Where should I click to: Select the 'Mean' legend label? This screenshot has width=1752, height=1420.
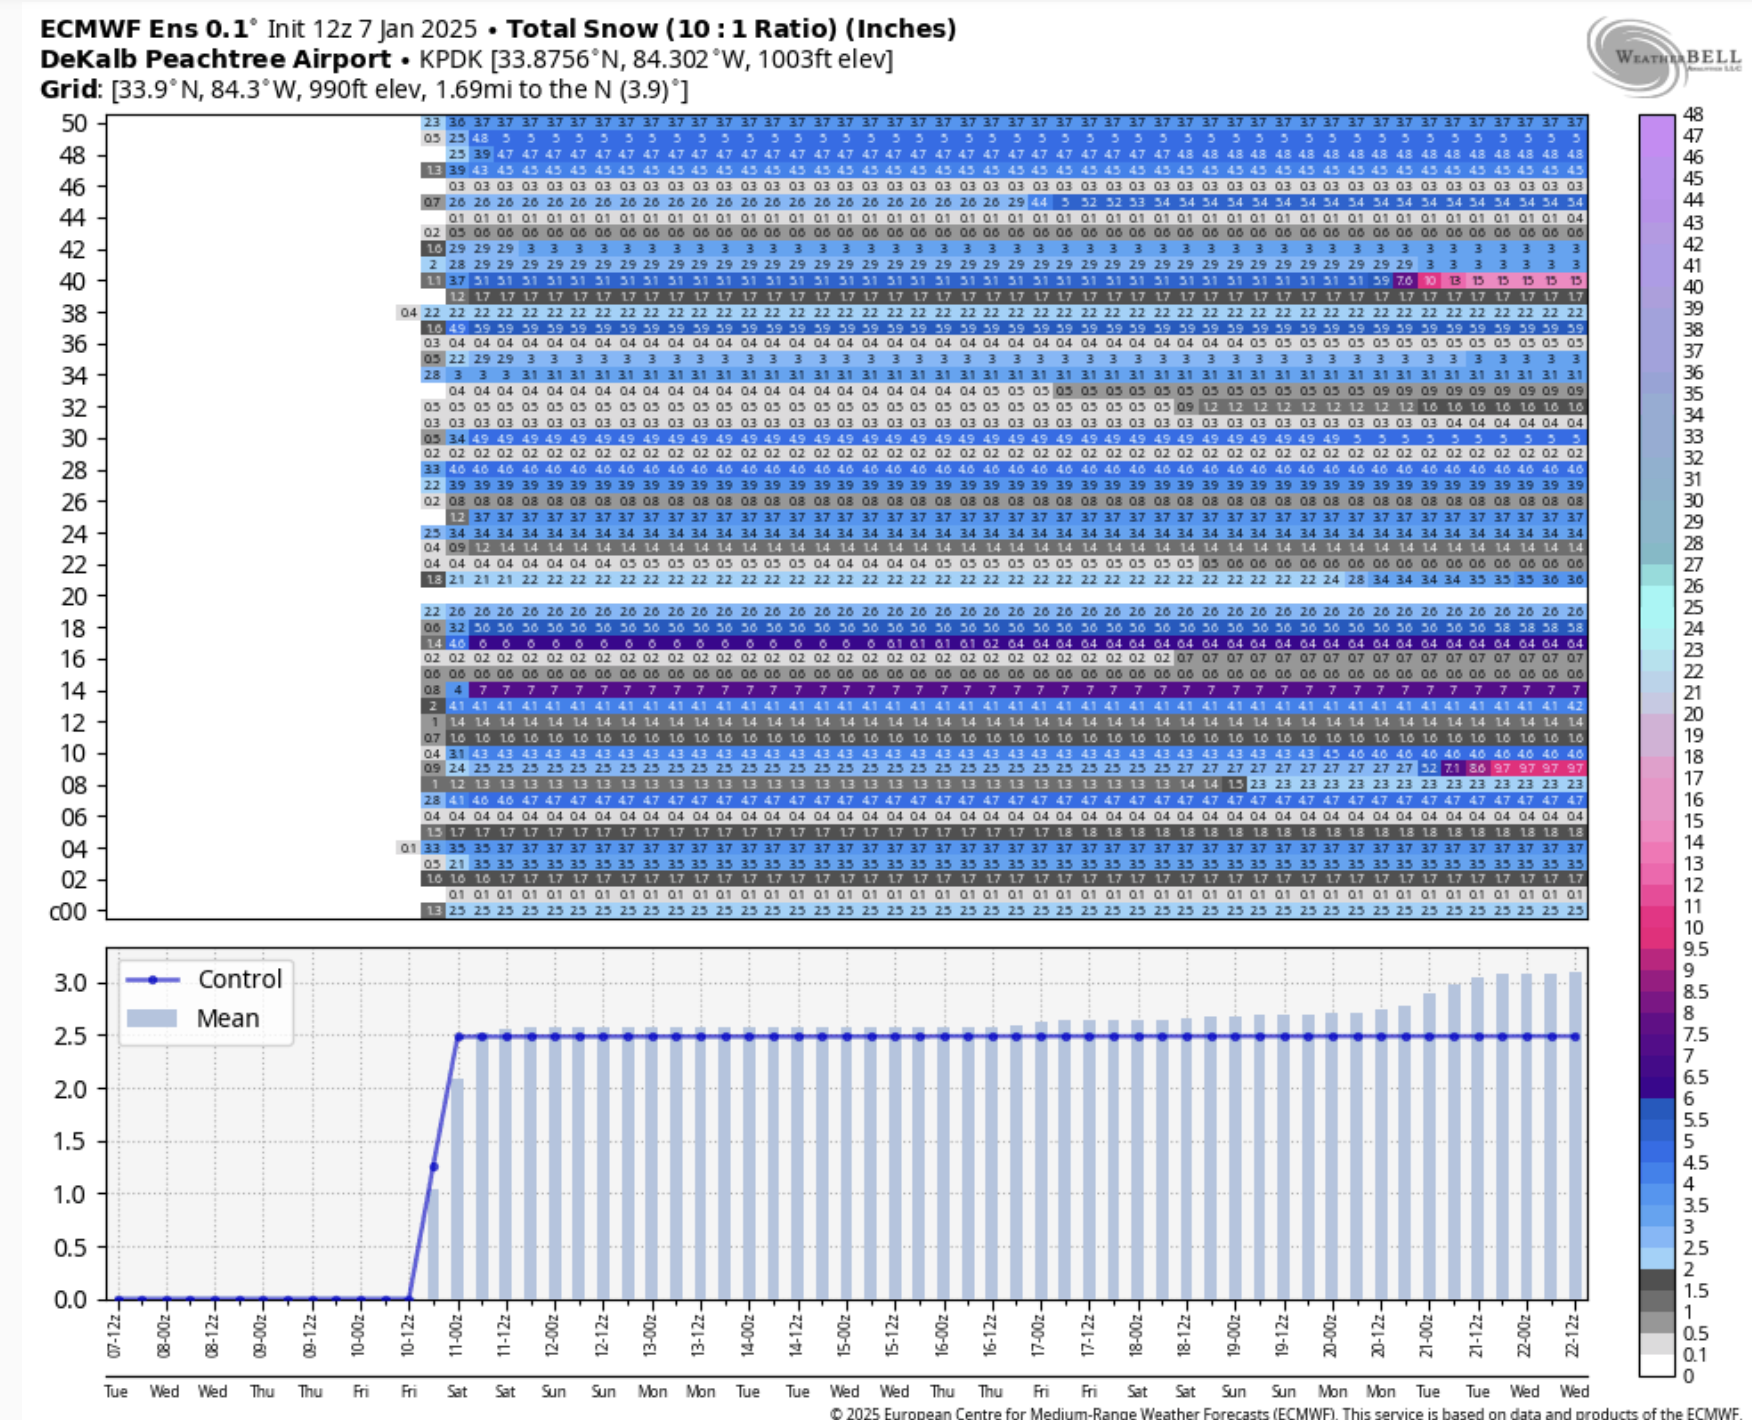[x=228, y=1018]
